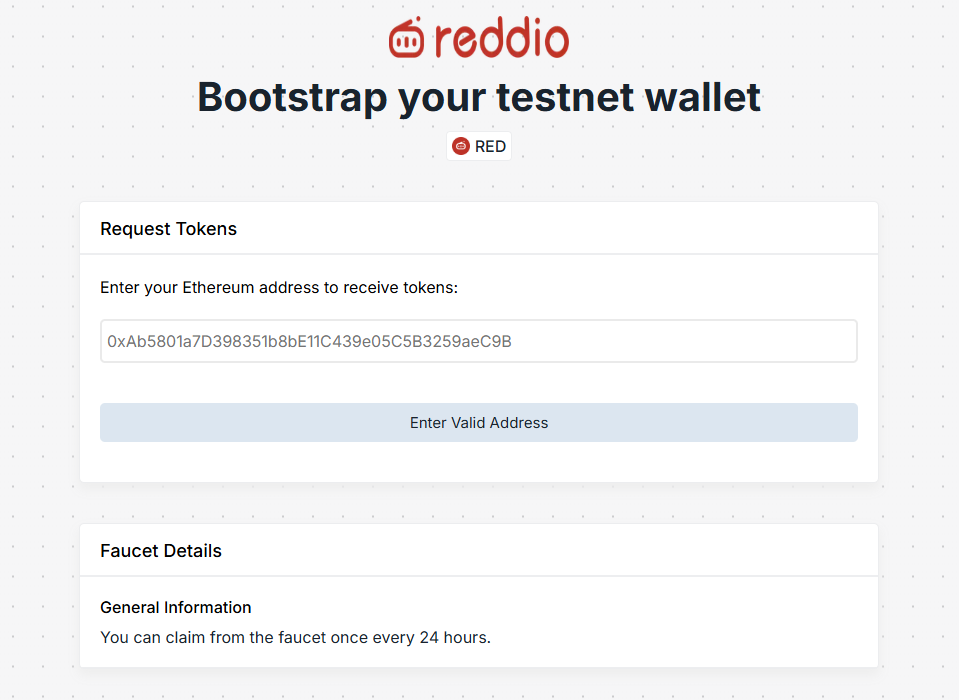This screenshot has height=700, width=959.
Task: Focus the Ethereum address input field
Action: pyautogui.click(x=478, y=341)
